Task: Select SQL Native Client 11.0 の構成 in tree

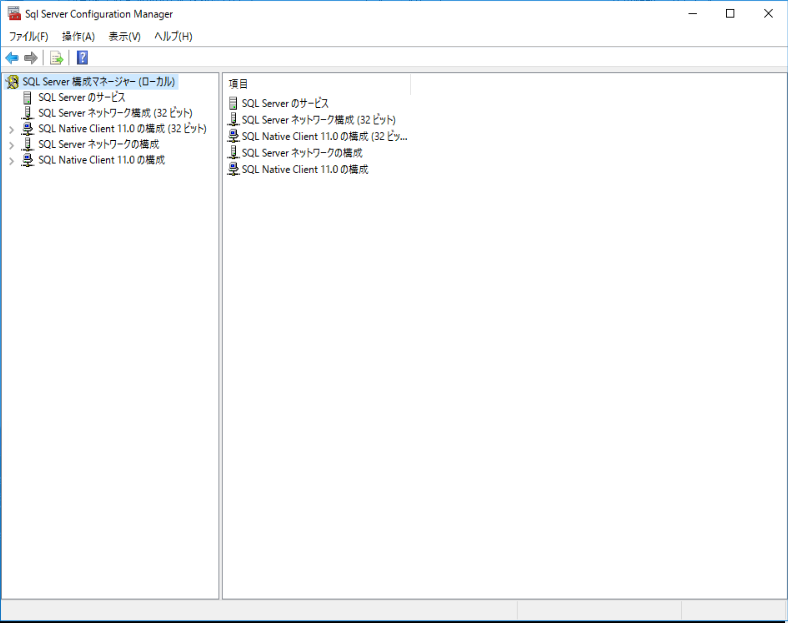Action: [102, 160]
